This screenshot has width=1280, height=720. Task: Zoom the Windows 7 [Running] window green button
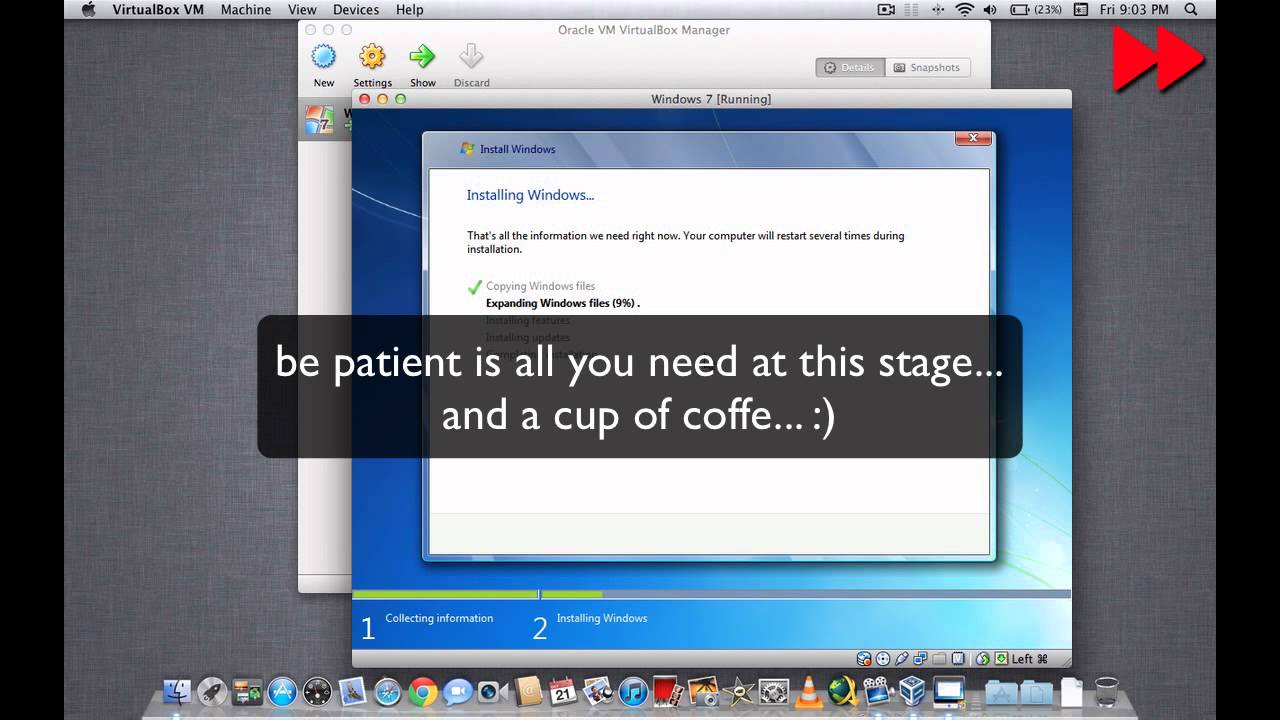click(x=400, y=99)
